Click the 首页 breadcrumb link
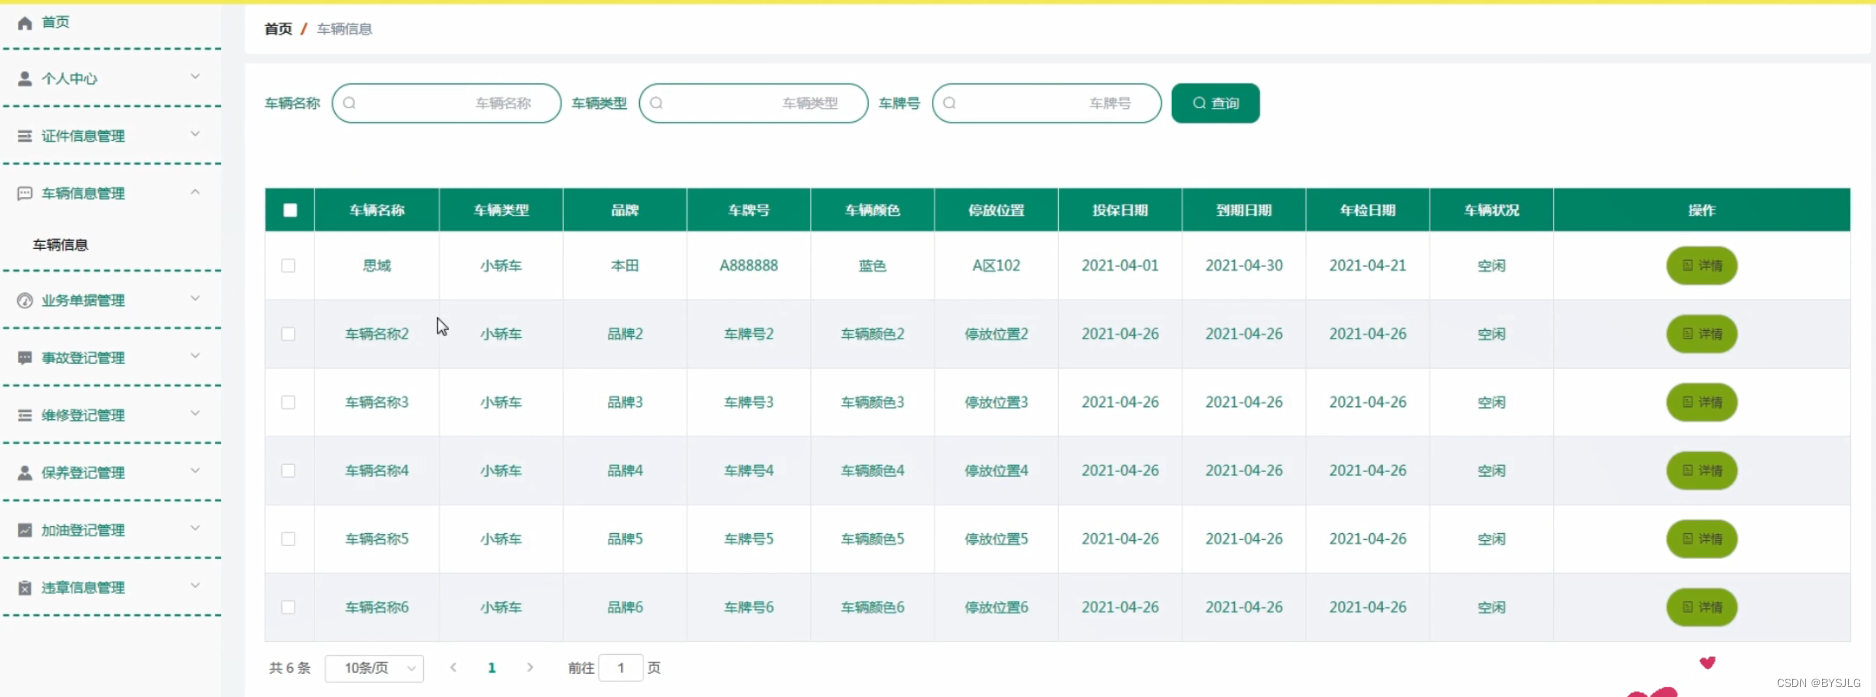This screenshot has width=1876, height=697. (x=278, y=29)
